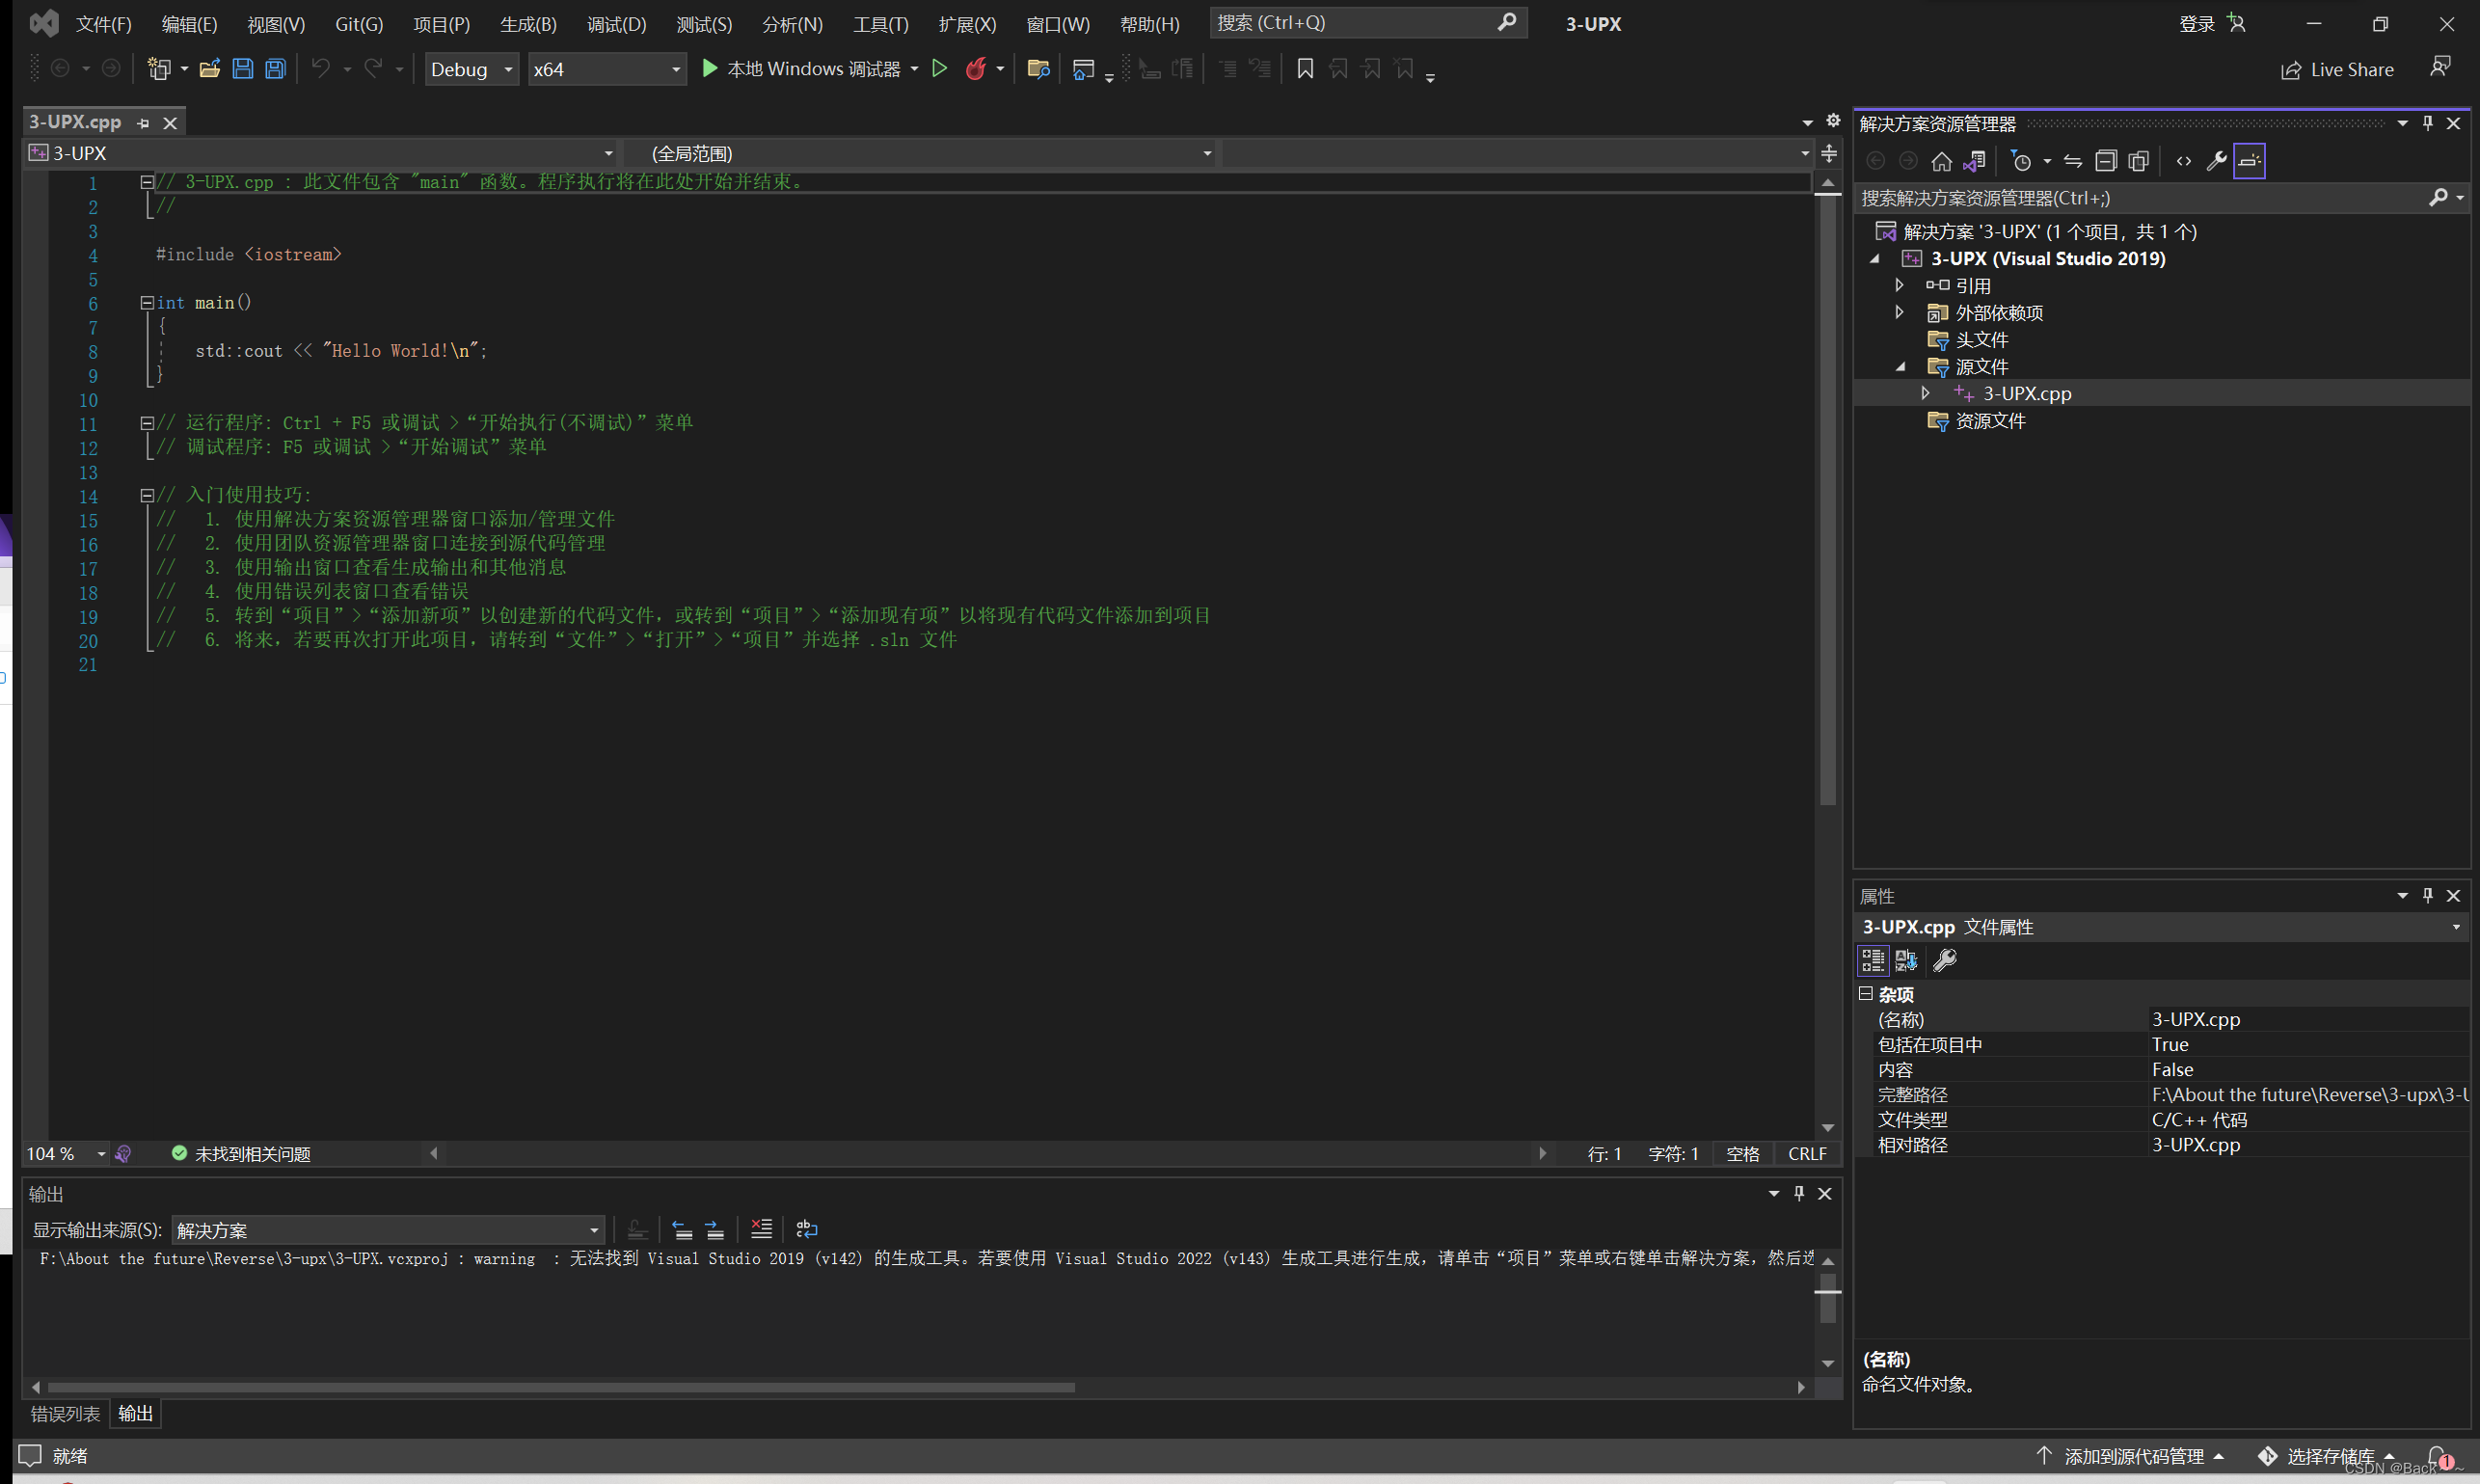Click the Save All toolbar icon
The height and width of the screenshot is (1484, 2480).
tap(275, 69)
